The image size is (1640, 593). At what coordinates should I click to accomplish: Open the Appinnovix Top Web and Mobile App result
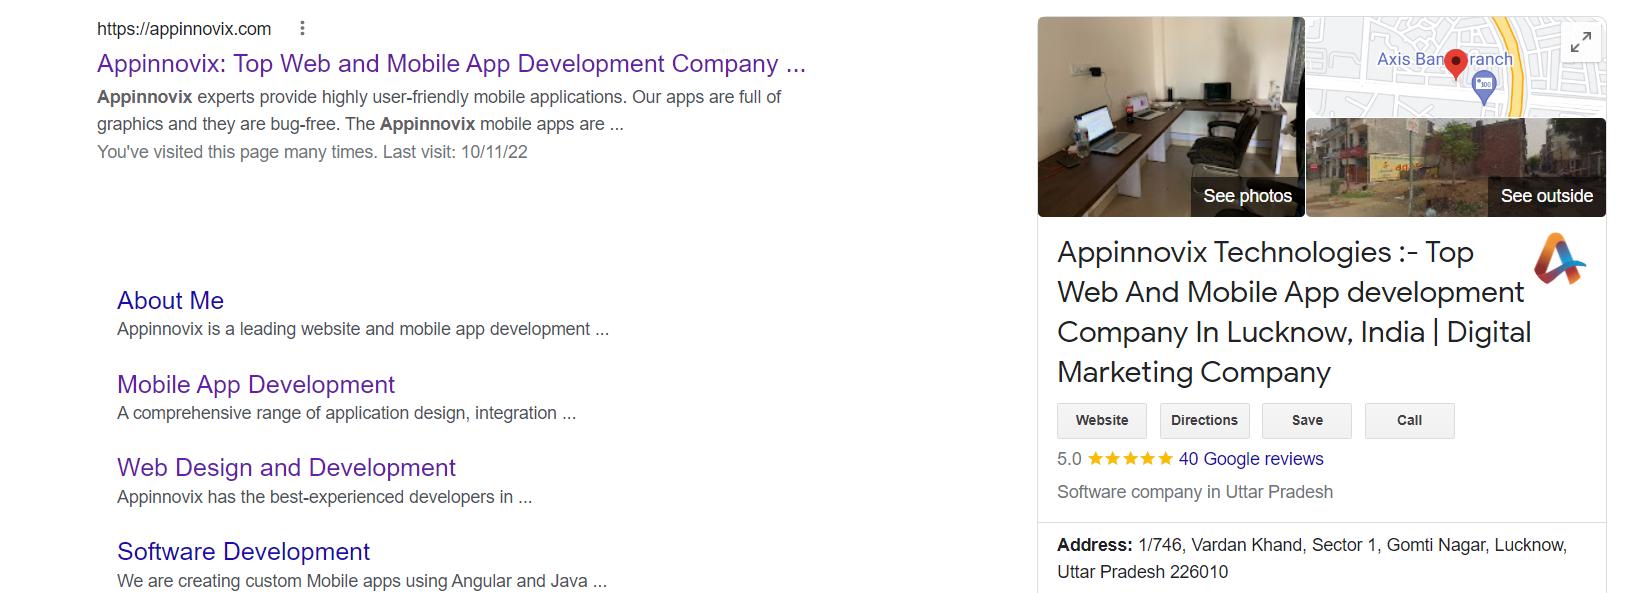[450, 64]
